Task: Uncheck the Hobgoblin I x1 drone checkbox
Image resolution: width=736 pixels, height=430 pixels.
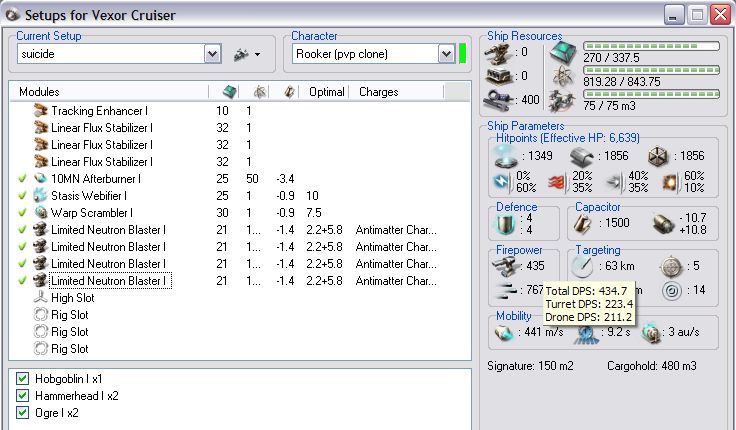Action: coord(22,378)
